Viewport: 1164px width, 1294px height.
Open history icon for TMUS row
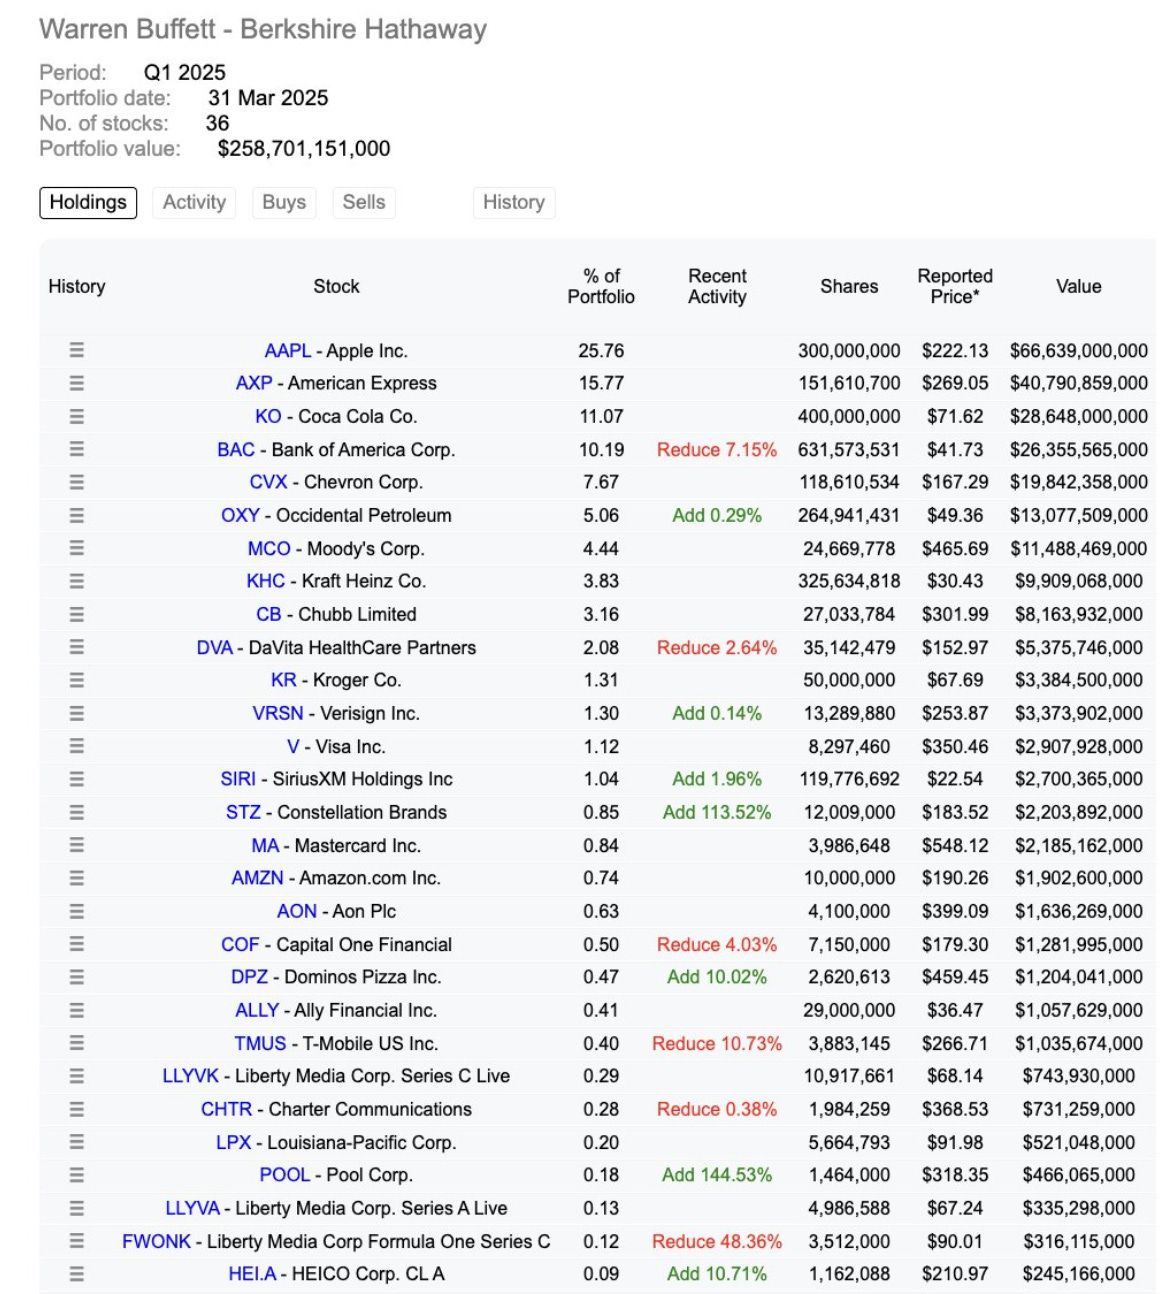tap(77, 1043)
